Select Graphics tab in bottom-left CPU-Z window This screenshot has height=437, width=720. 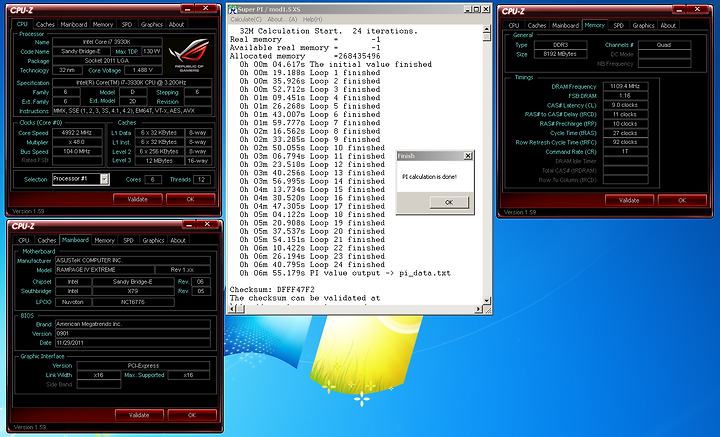(x=153, y=240)
